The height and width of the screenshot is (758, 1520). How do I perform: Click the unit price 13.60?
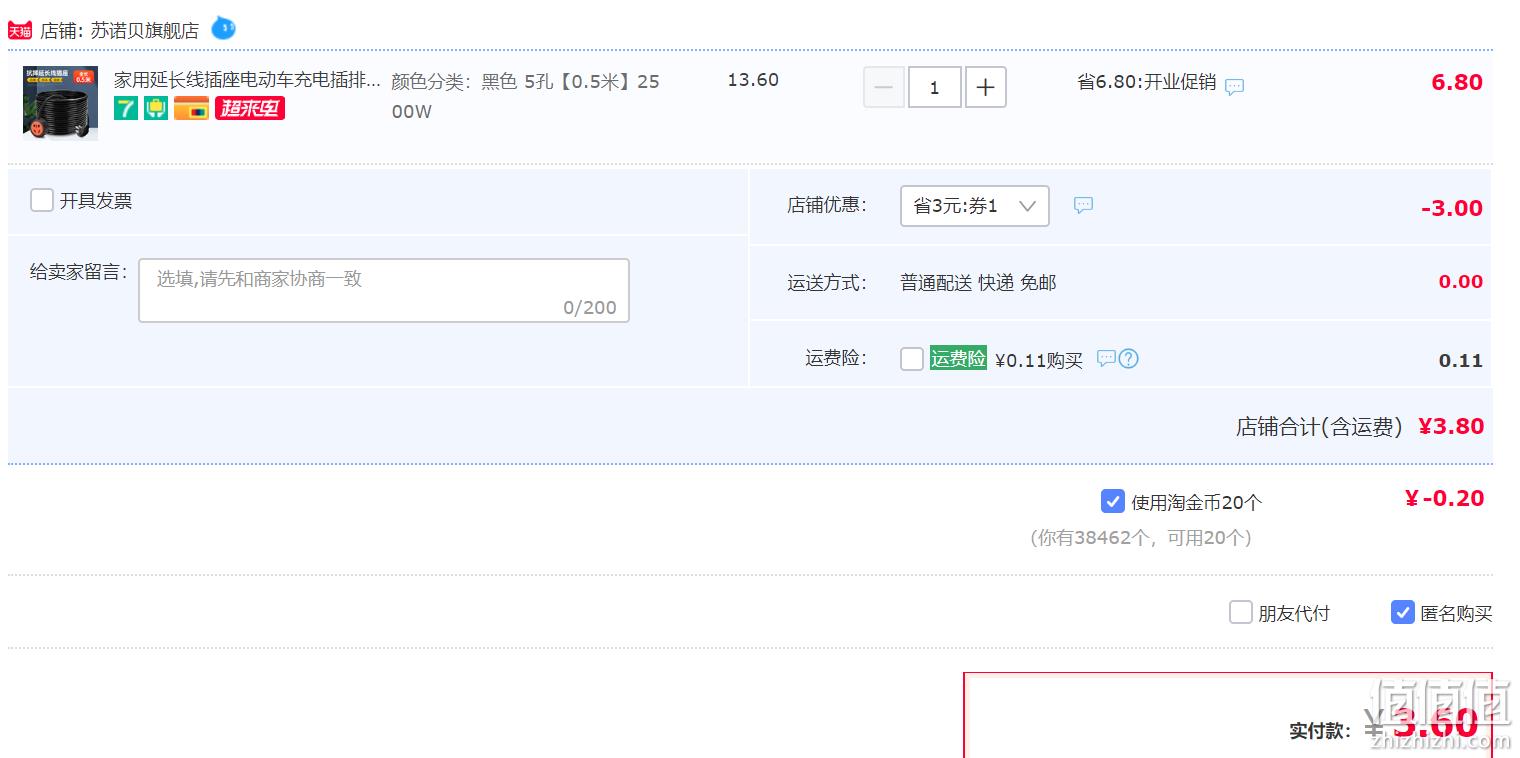click(x=753, y=80)
